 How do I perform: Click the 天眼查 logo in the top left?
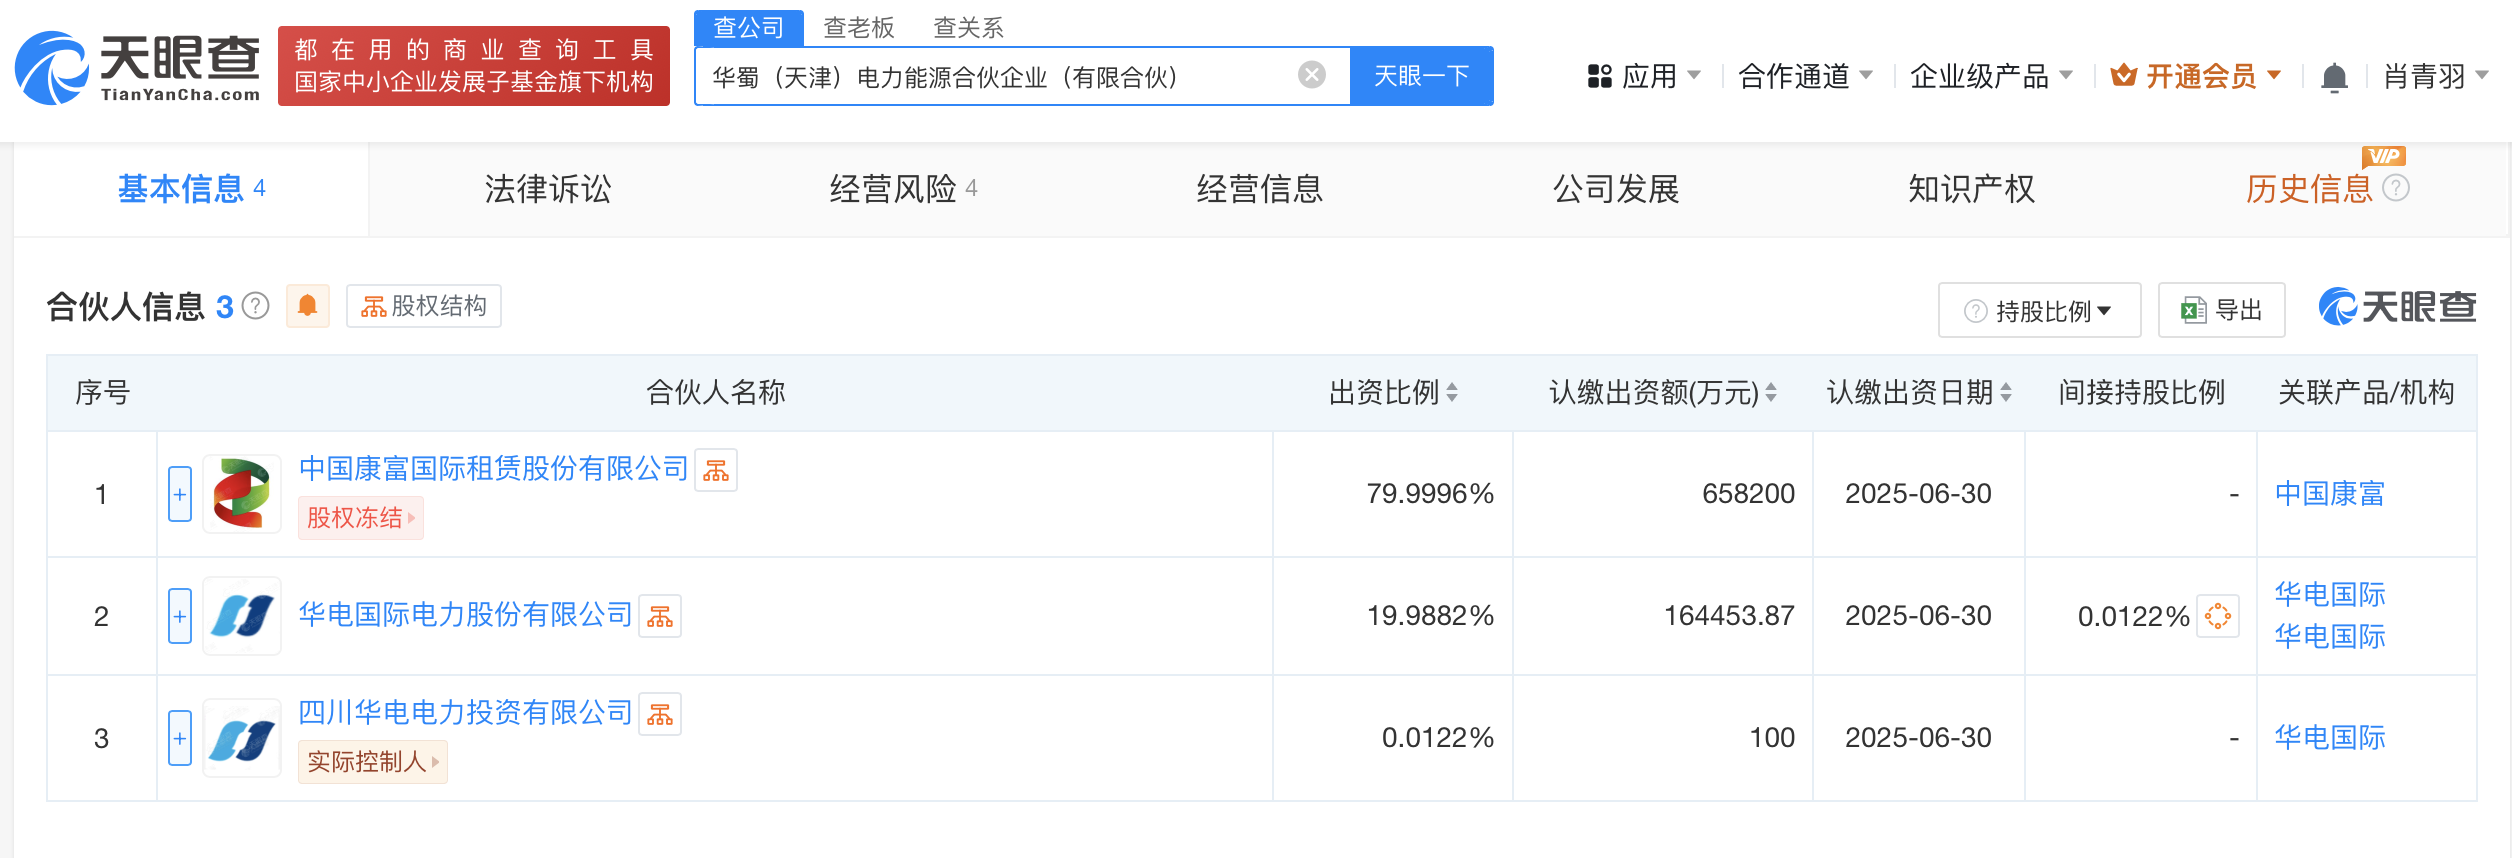pos(138,68)
